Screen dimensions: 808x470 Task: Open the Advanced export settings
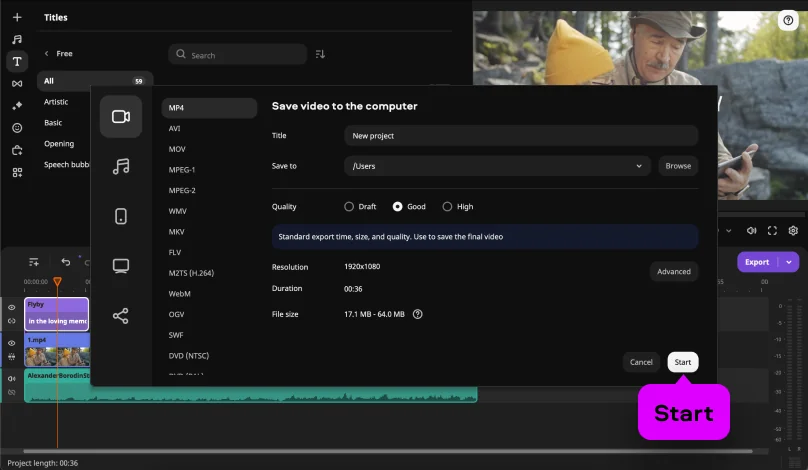coord(674,271)
